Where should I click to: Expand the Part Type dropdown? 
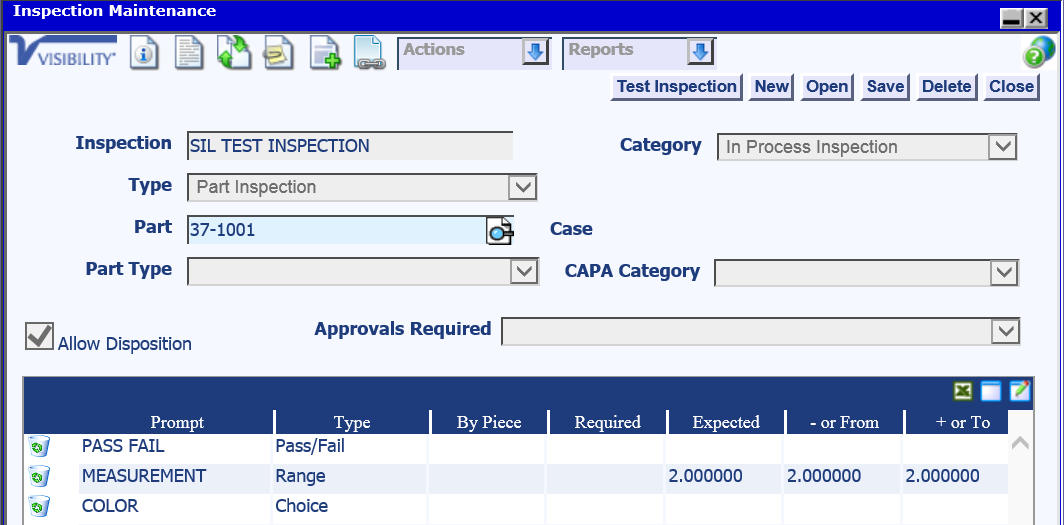pos(523,271)
